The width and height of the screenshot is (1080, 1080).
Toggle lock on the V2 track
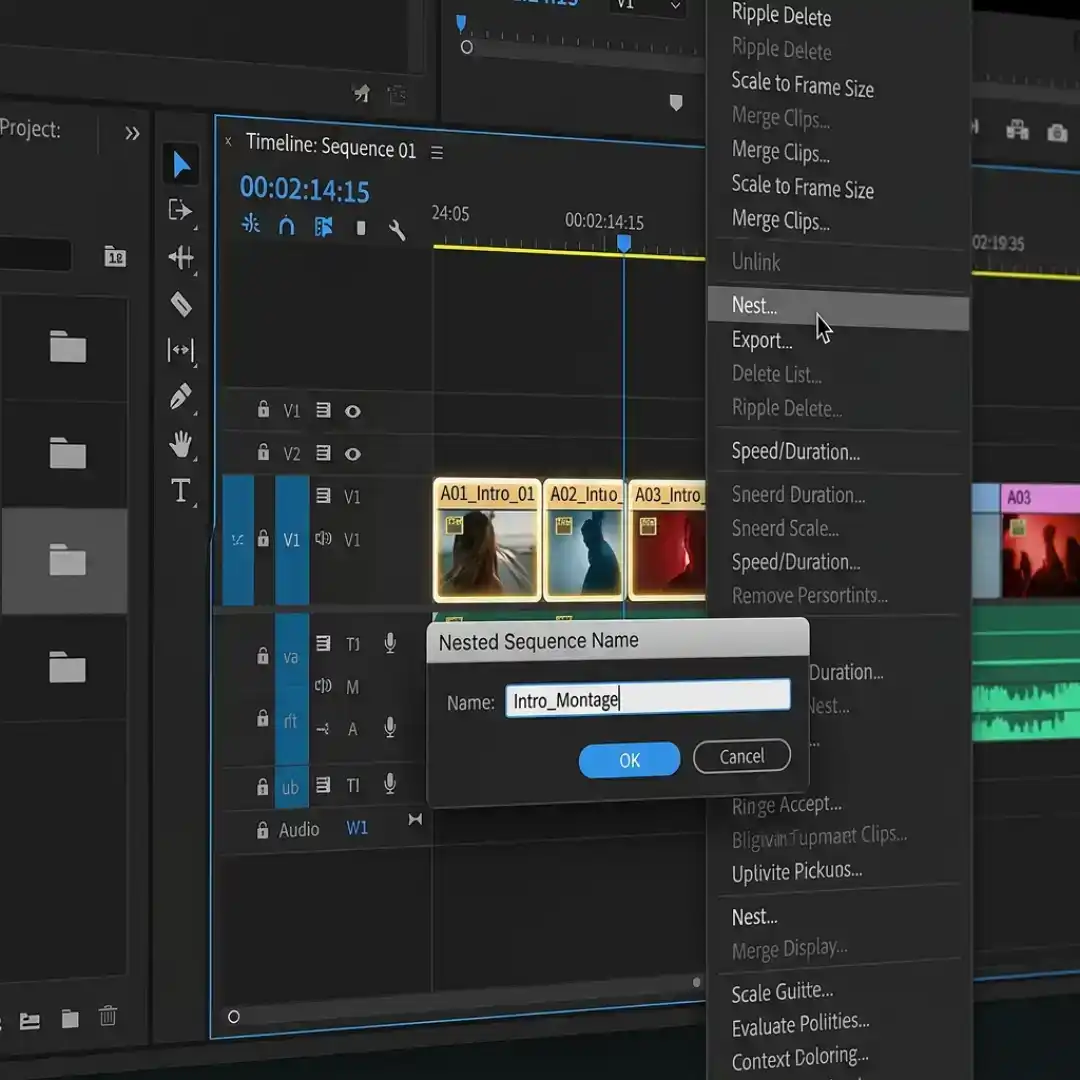point(263,452)
